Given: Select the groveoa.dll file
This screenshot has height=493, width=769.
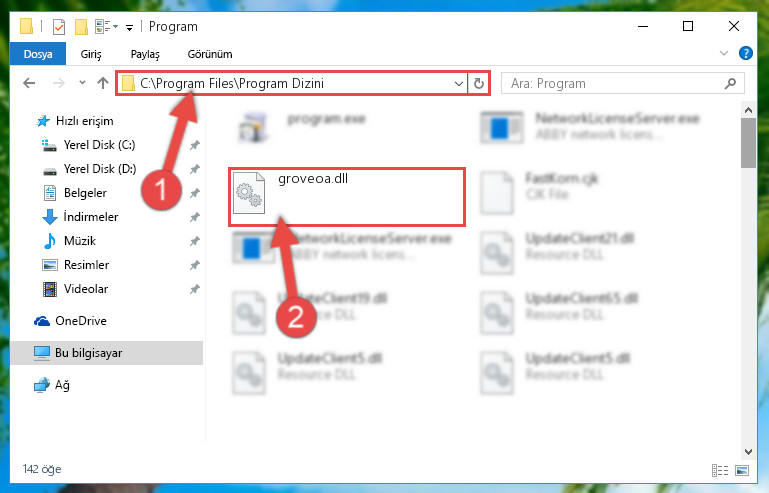Looking at the screenshot, I should [x=347, y=197].
